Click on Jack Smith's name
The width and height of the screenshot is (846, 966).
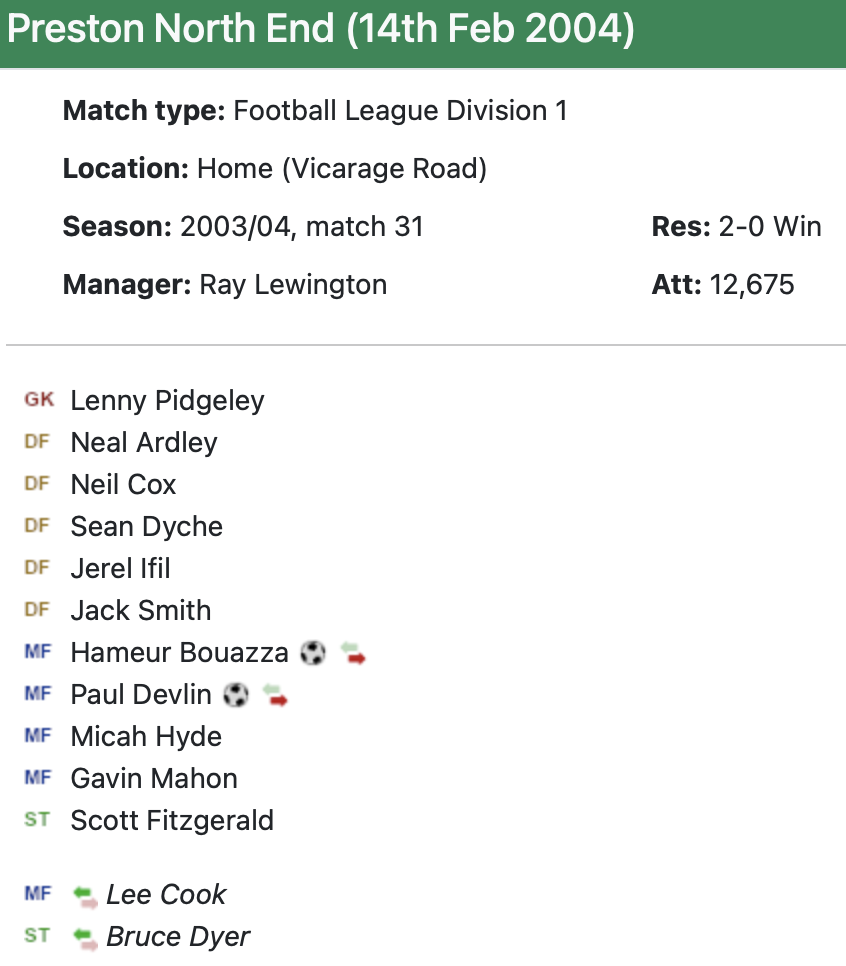pos(140,611)
